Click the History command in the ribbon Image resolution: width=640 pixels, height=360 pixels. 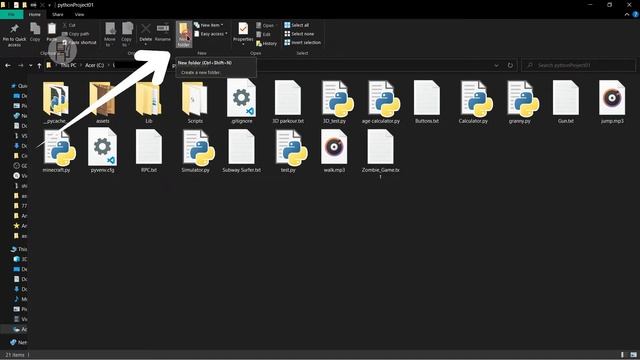[267, 43]
